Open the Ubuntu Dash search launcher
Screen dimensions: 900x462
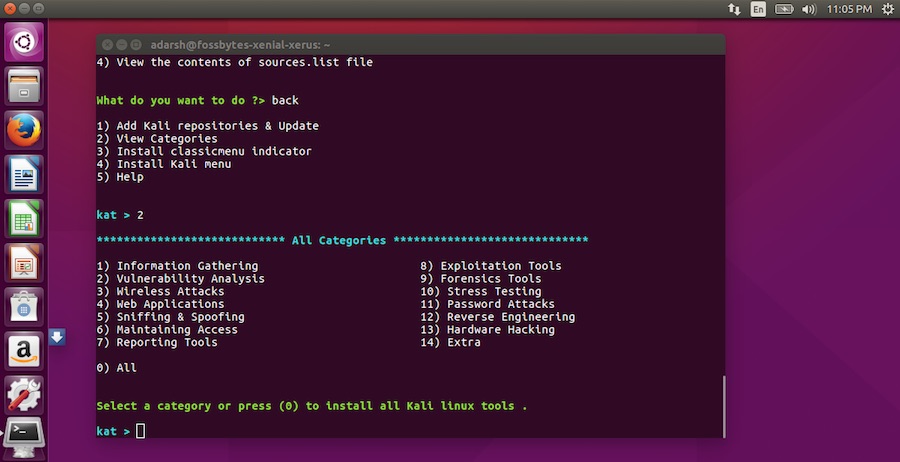pyautogui.click(x=23, y=42)
